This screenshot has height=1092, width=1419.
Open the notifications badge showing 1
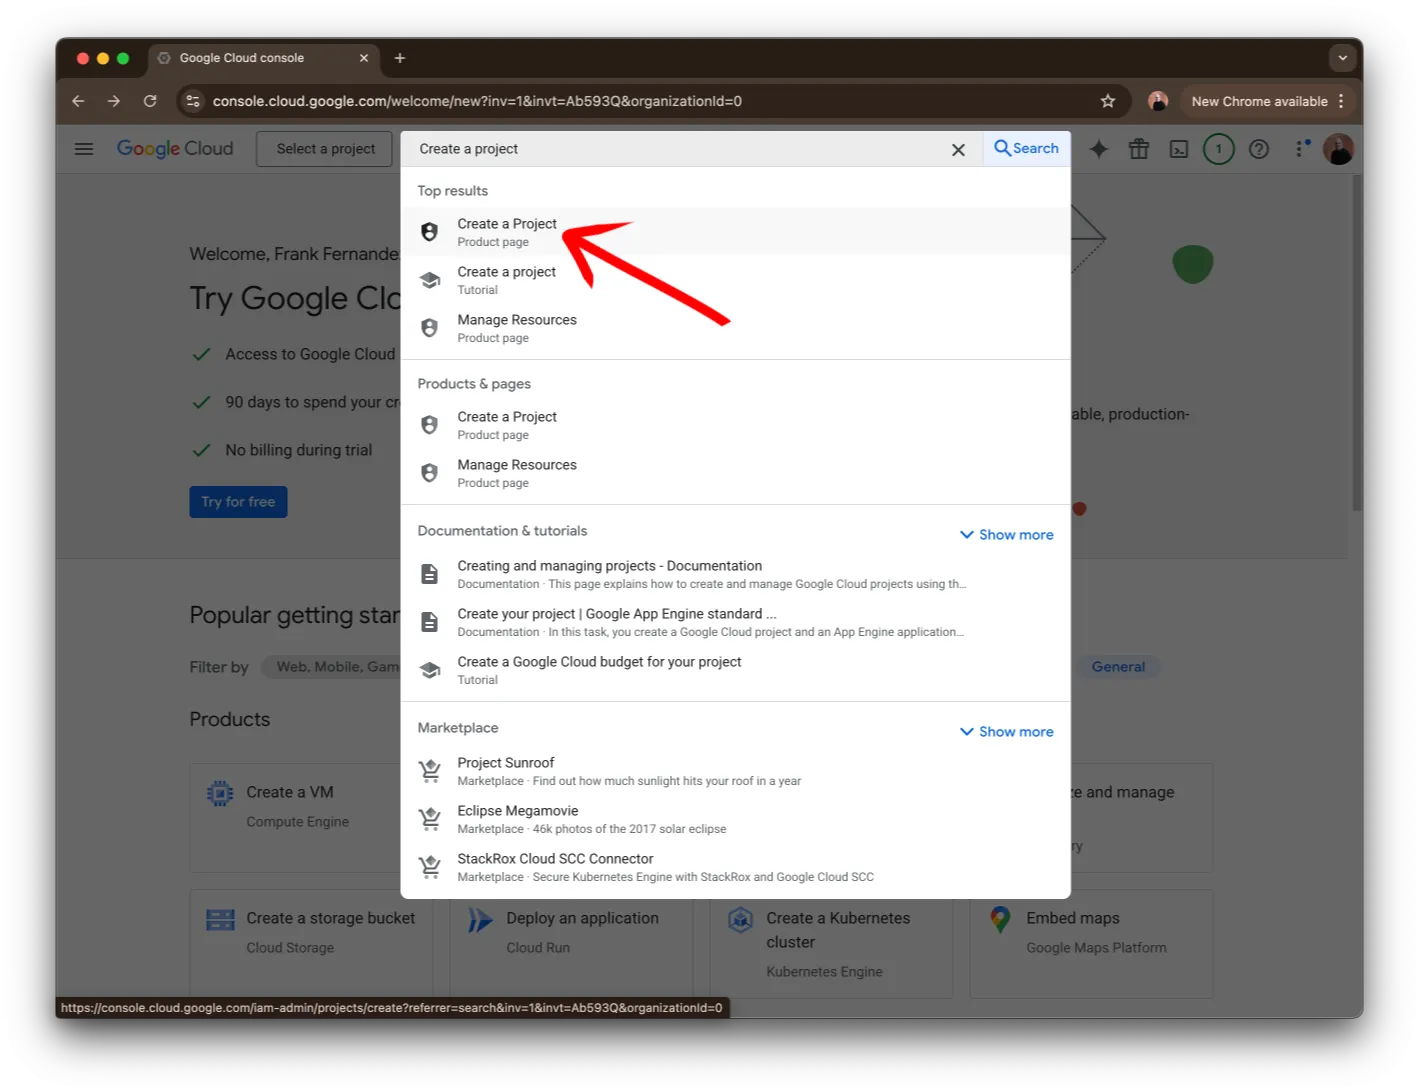tap(1218, 149)
